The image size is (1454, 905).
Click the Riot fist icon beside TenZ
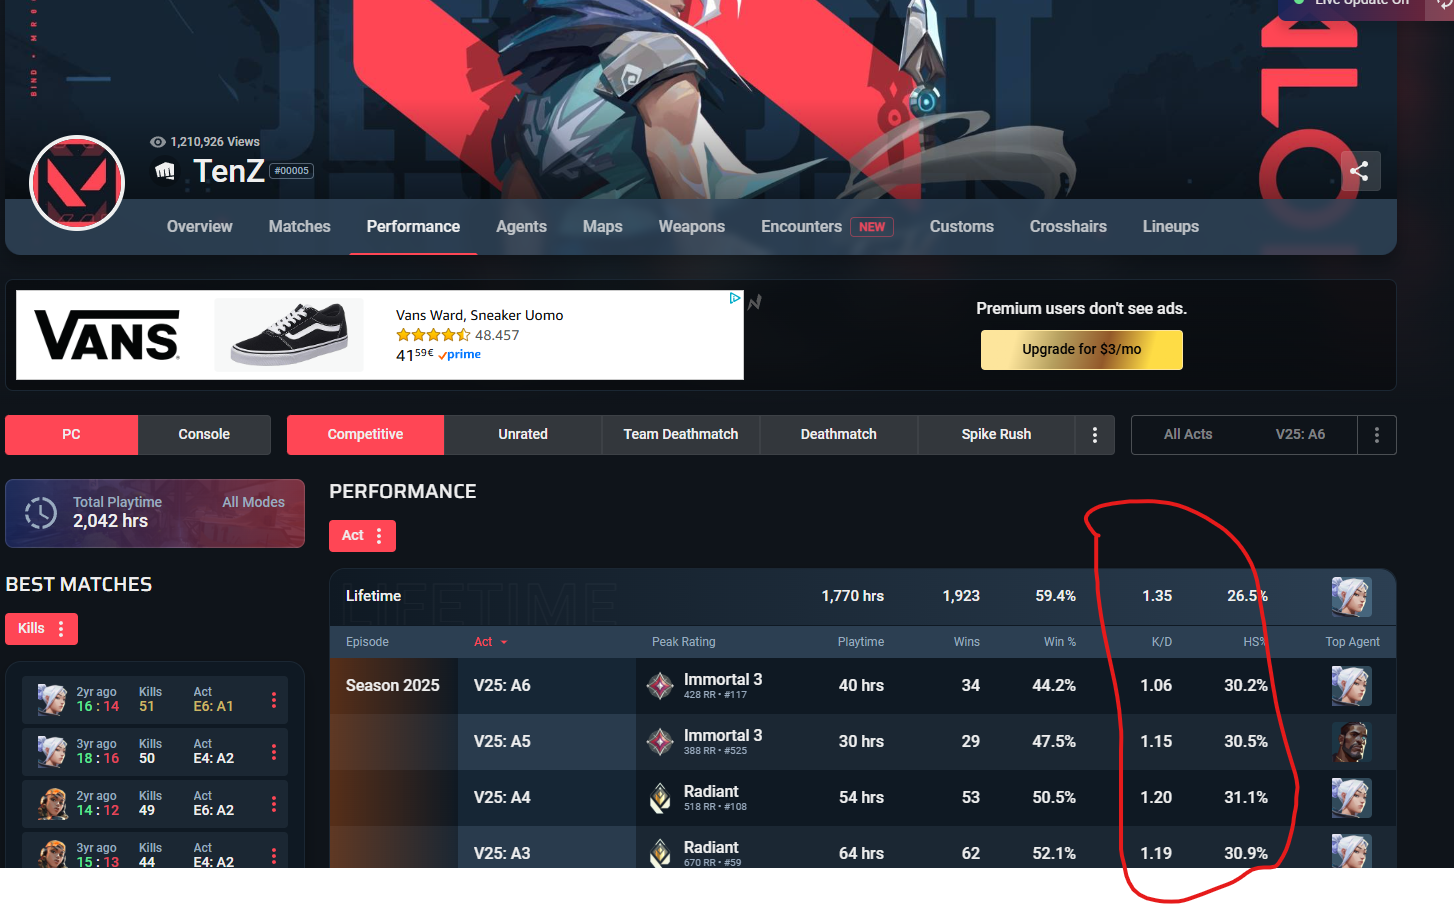tap(165, 172)
